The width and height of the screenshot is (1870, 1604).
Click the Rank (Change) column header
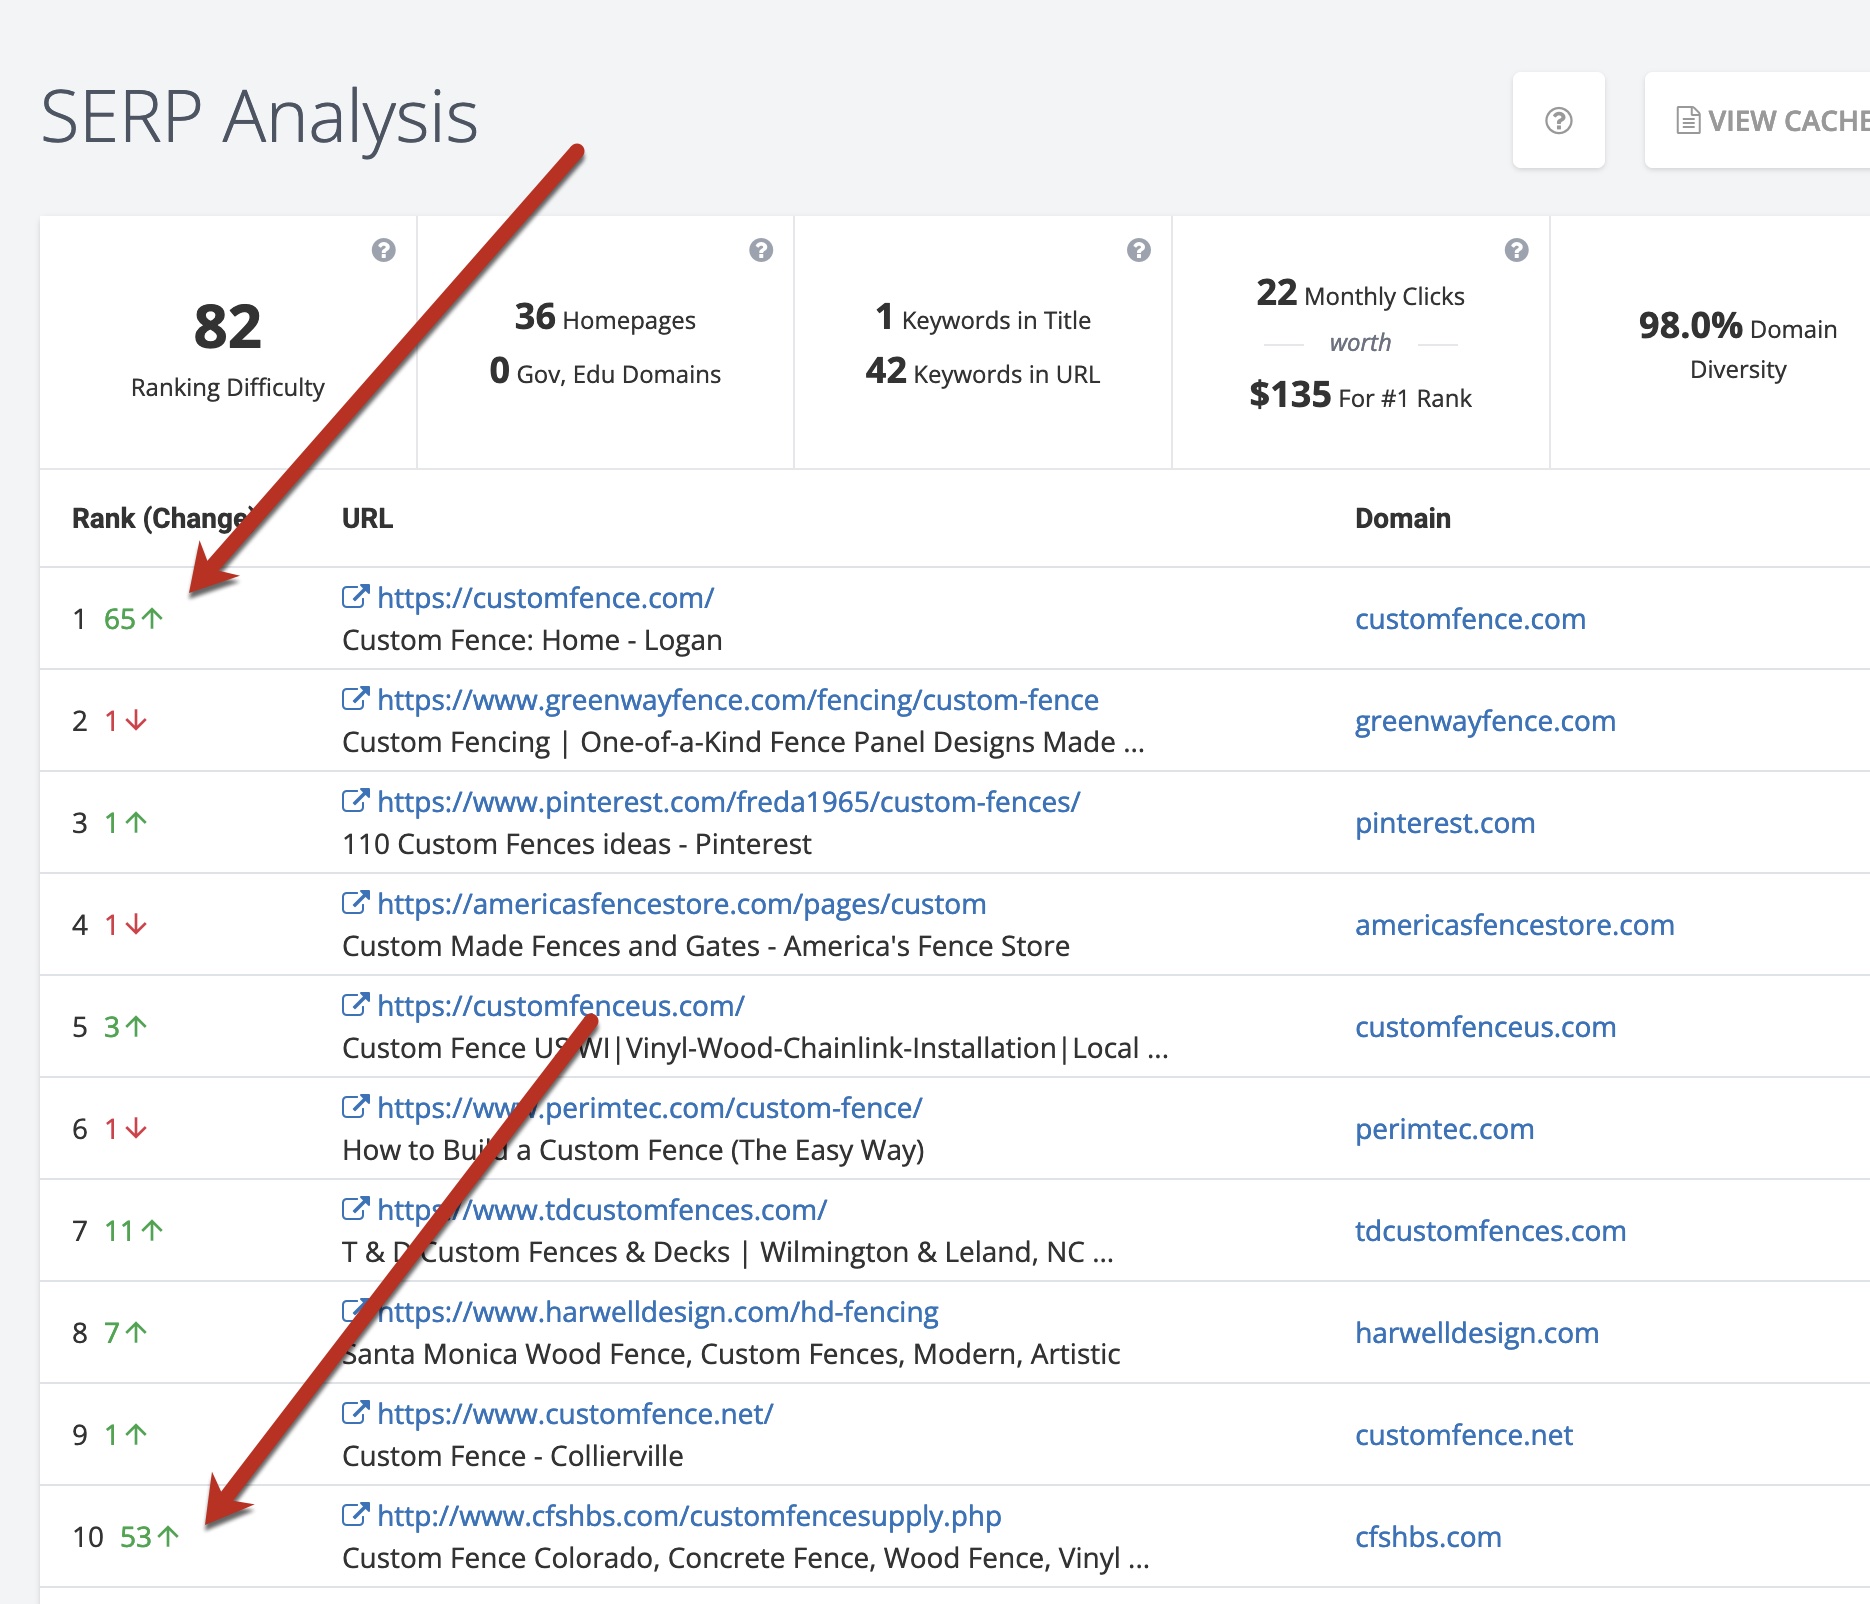point(160,518)
